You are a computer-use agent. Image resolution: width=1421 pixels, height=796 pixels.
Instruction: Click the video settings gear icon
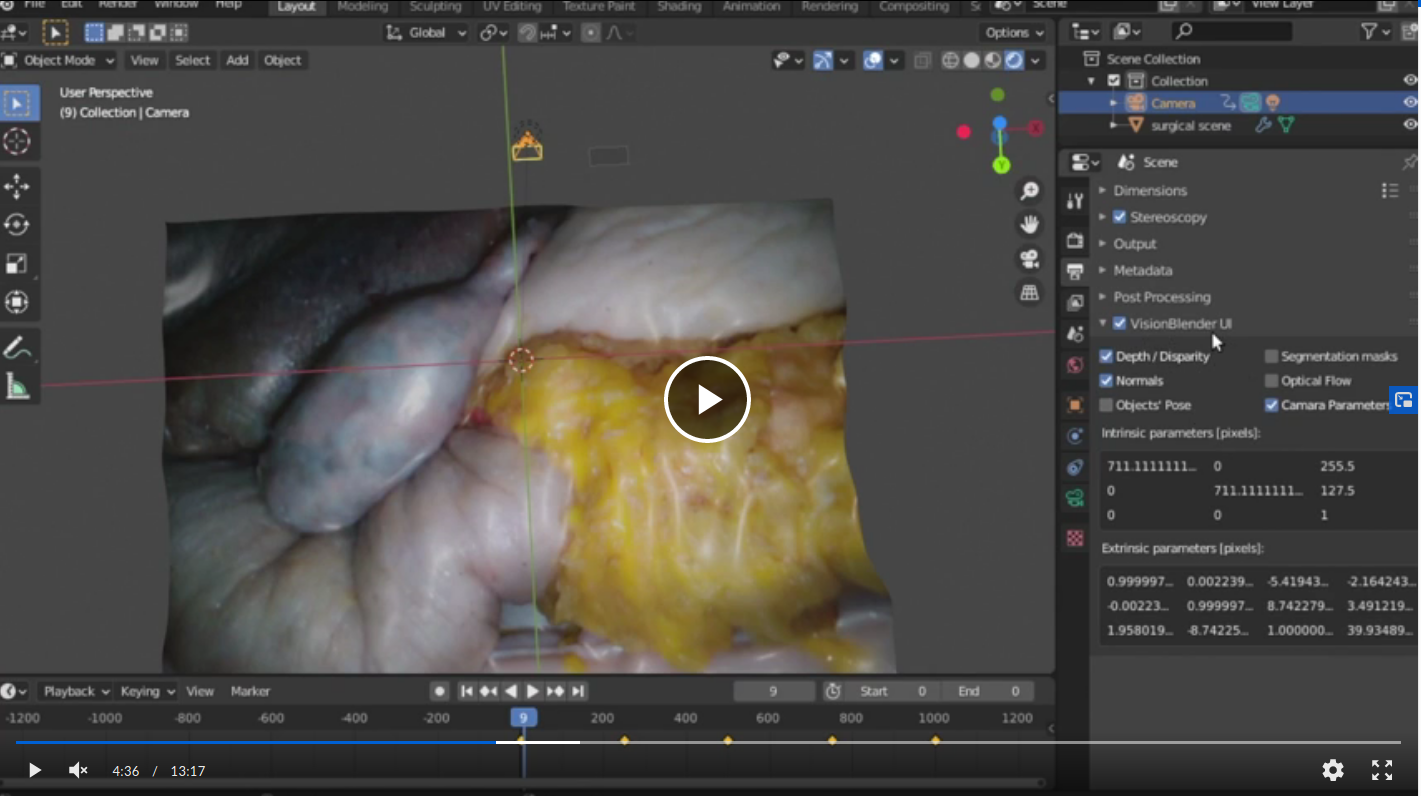coord(1332,769)
